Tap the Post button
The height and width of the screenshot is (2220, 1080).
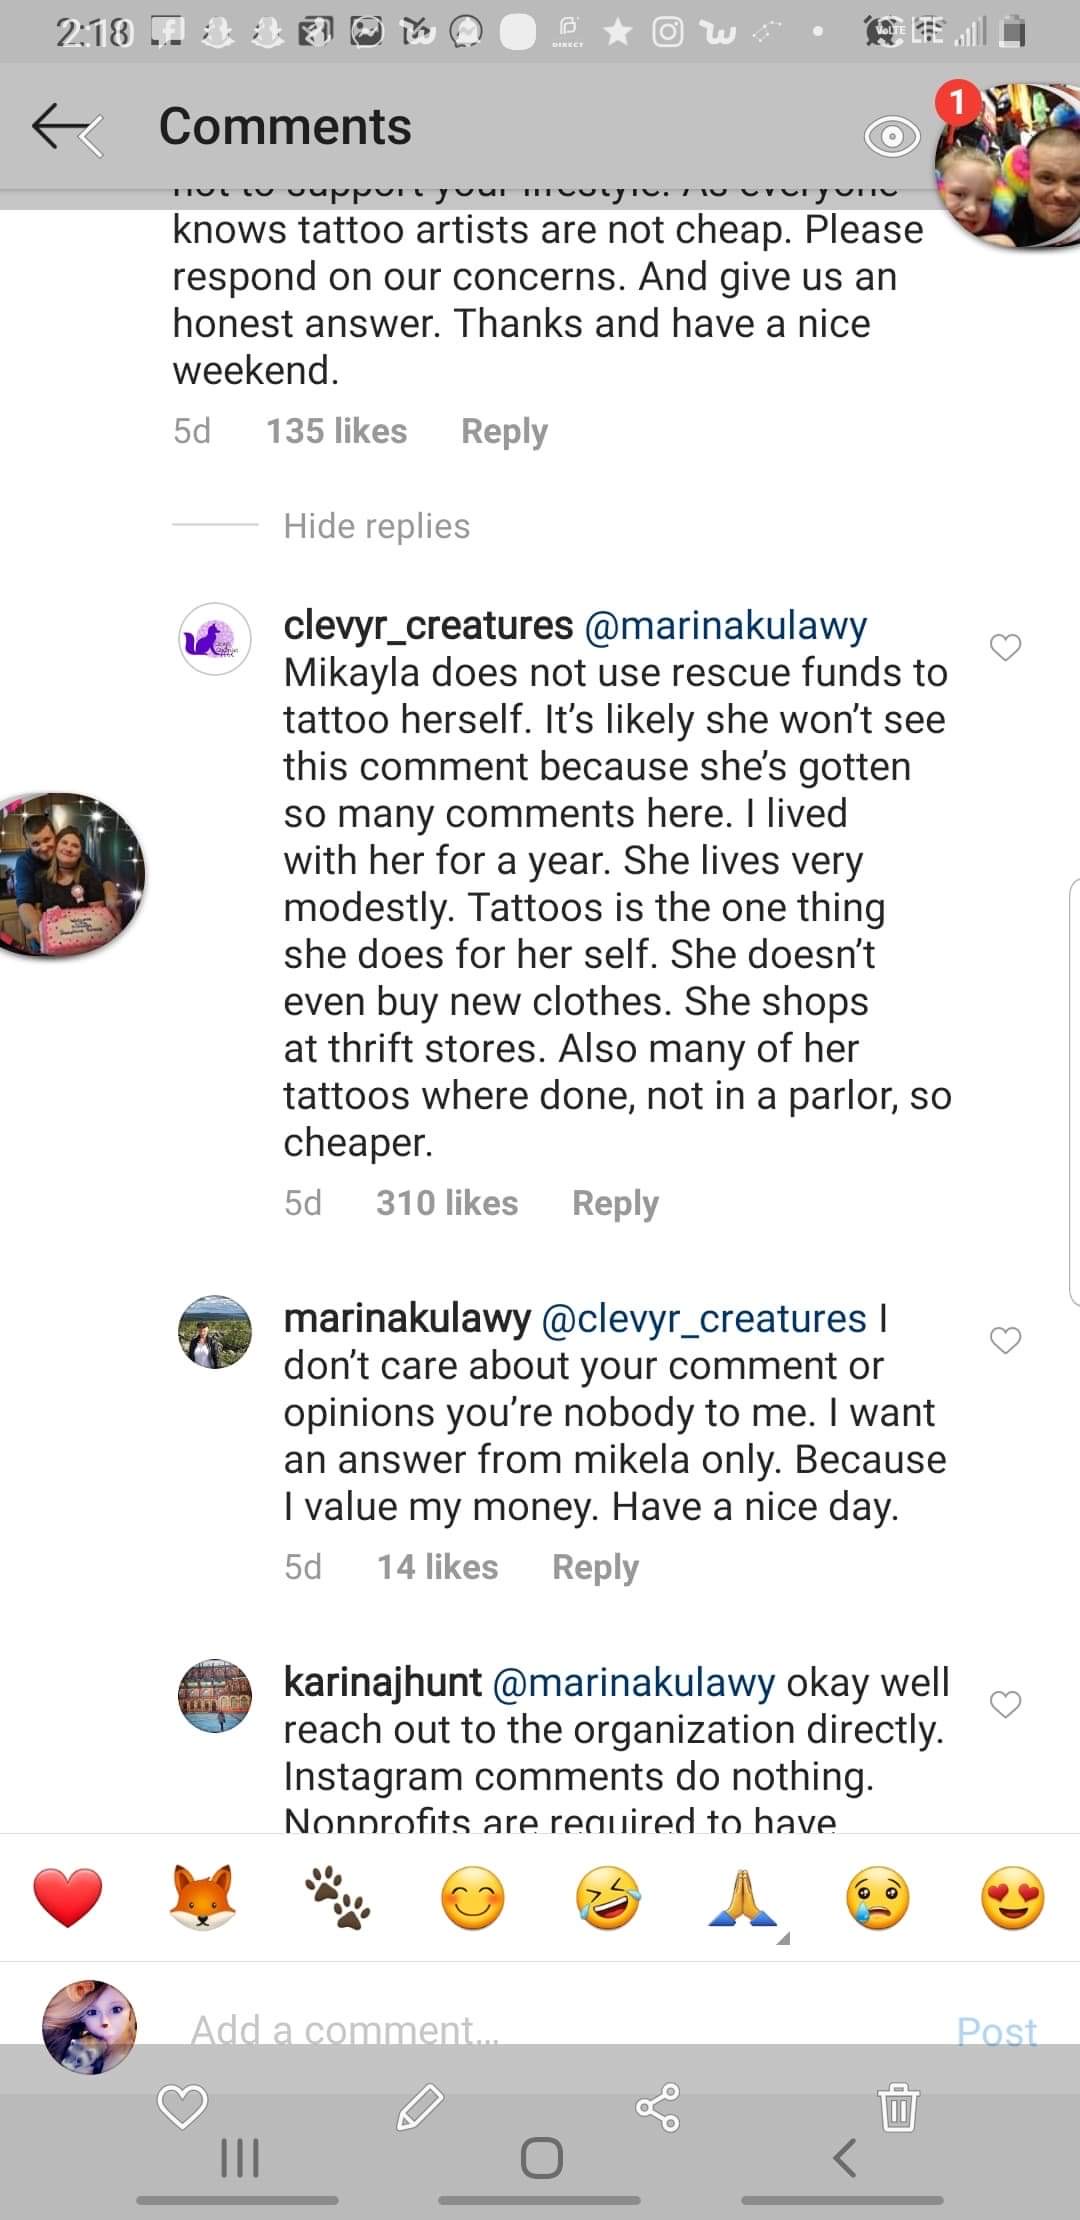pyautogui.click(x=996, y=2031)
